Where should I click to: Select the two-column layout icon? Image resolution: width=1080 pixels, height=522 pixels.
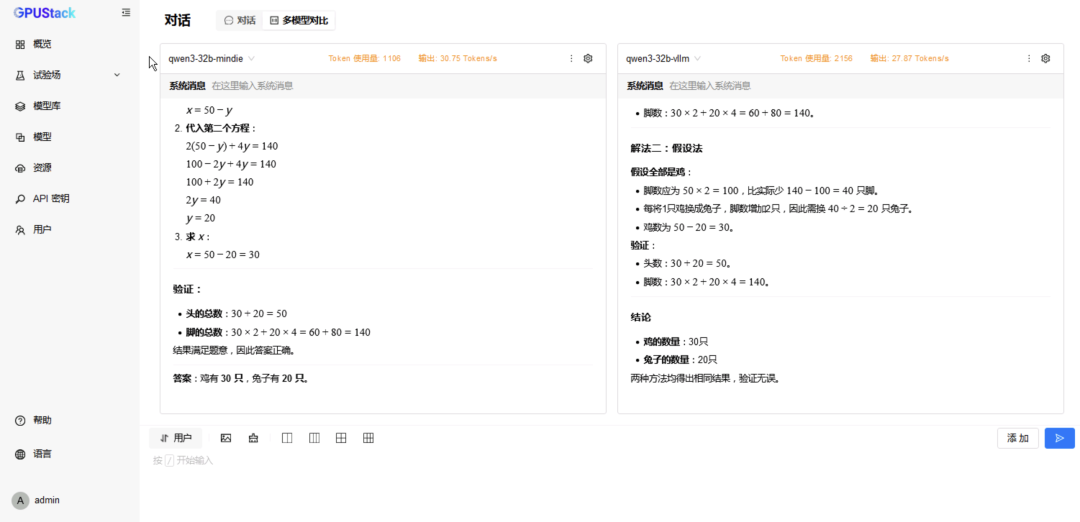[287, 438]
